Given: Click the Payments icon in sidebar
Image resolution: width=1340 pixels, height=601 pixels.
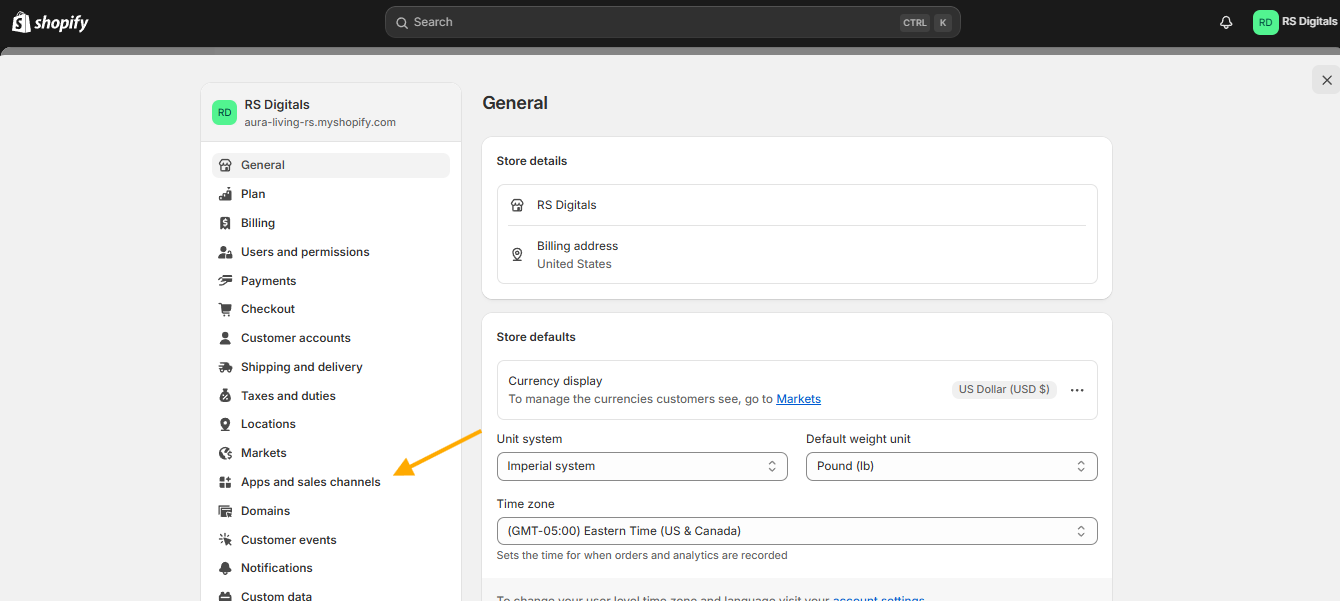Looking at the screenshot, I should pyautogui.click(x=225, y=281).
